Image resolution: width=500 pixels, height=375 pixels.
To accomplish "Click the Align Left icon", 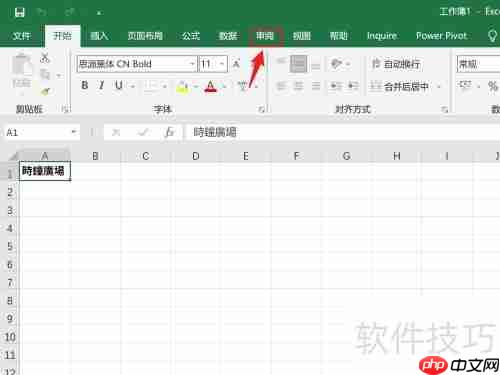I will pos(281,86).
